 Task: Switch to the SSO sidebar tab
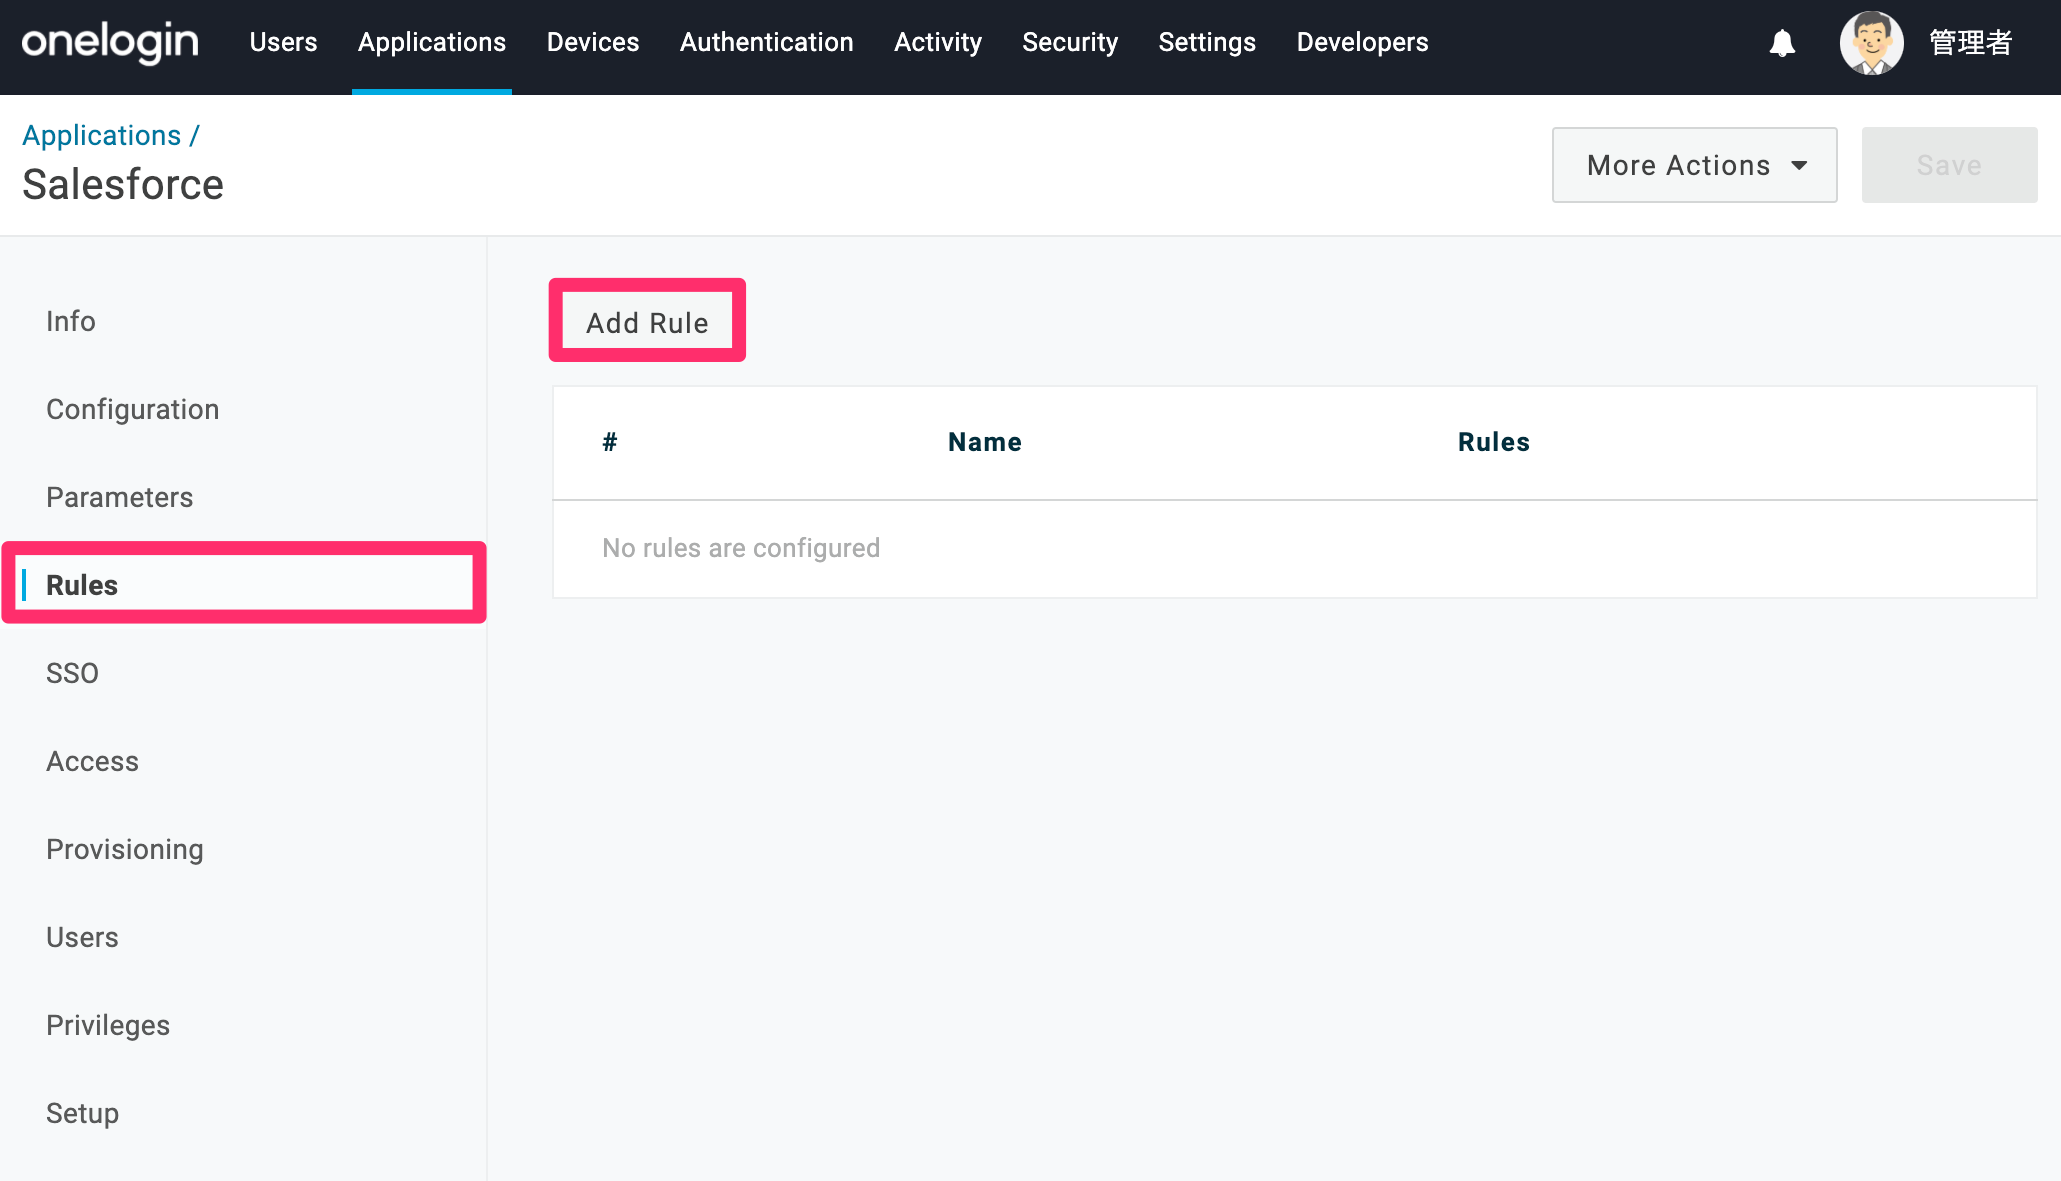click(73, 673)
